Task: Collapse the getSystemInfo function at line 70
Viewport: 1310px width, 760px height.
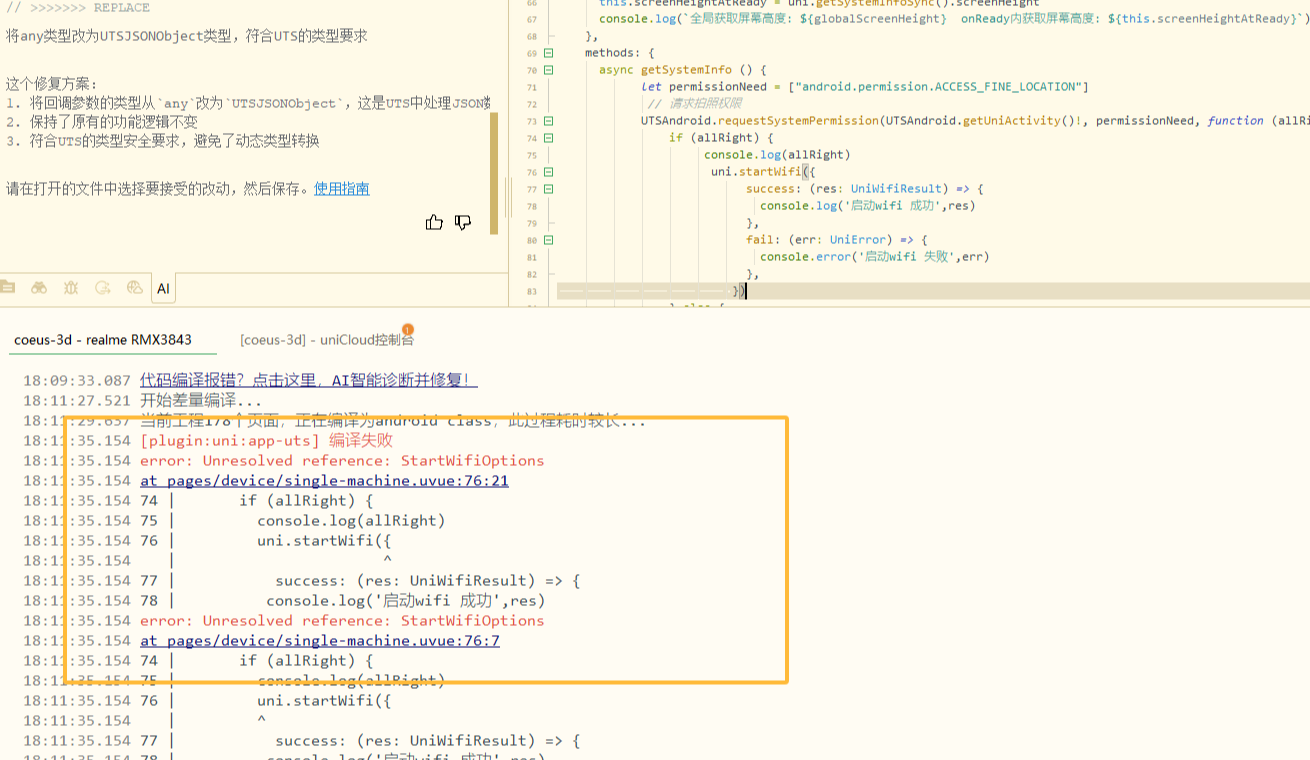Action: (548, 70)
